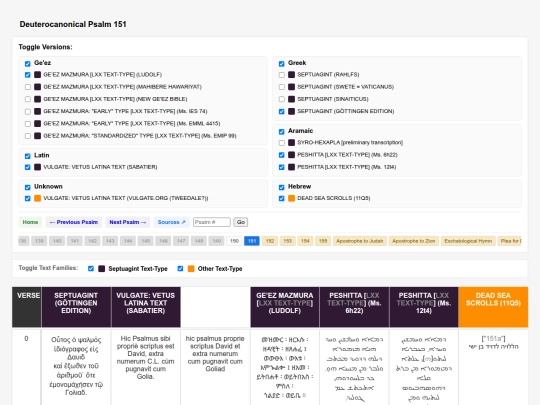
Task: Check Ge'ez Mazmura Early type Ms. IES 74
Action: coord(28,112)
